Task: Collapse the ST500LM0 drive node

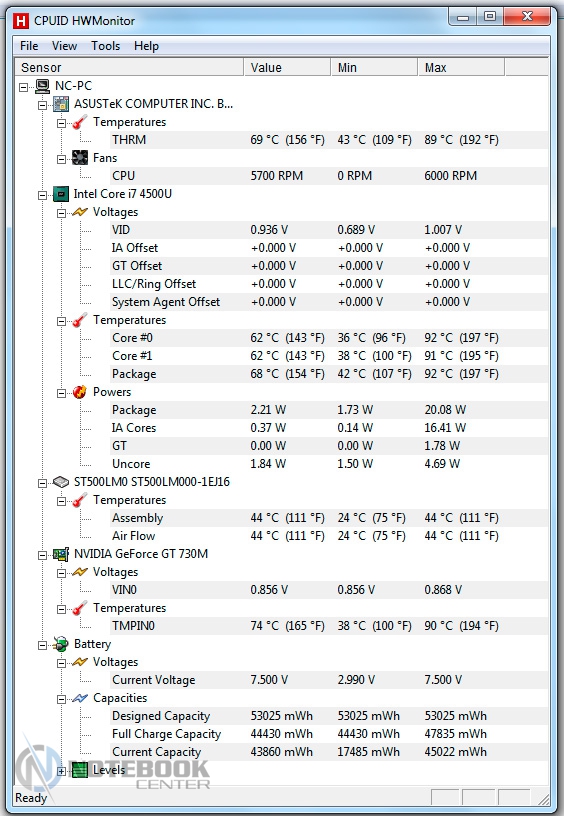Action: pyautogui.click(x=42, y=483)
